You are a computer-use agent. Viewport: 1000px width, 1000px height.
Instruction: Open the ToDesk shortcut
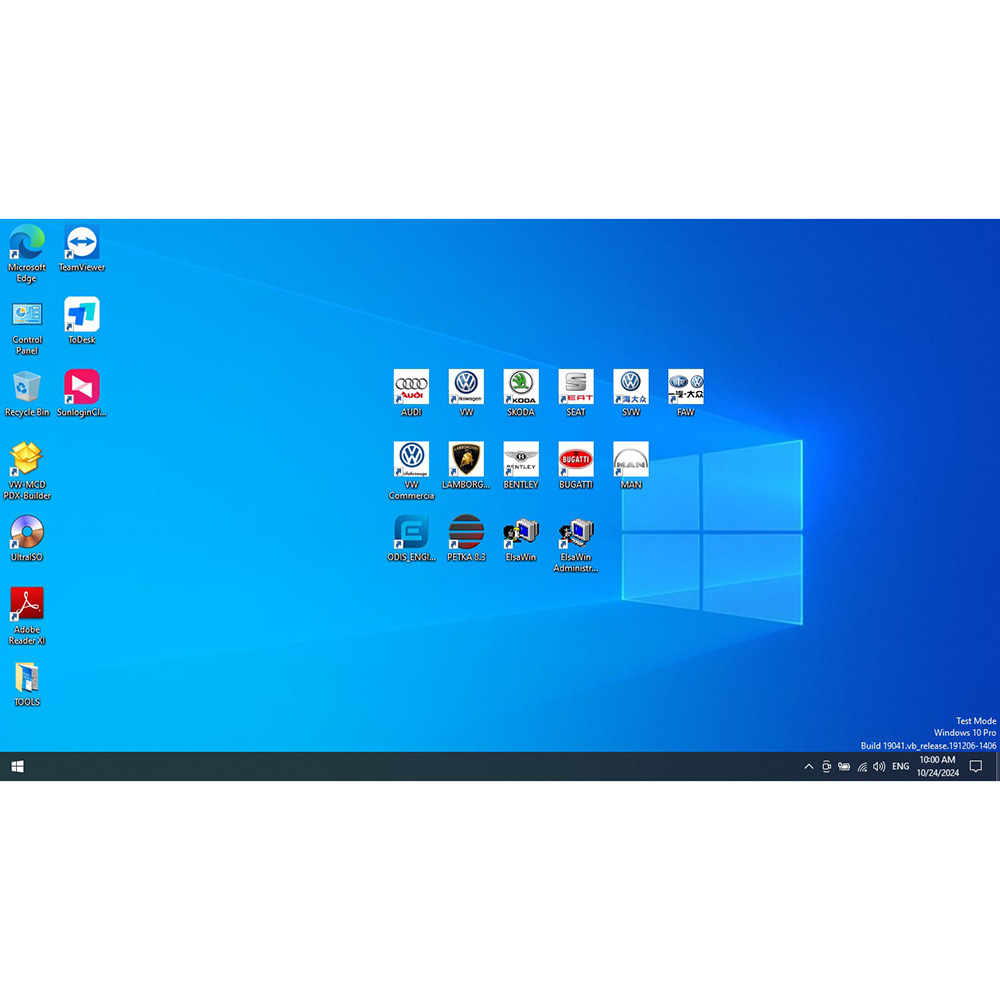(82, 321)
